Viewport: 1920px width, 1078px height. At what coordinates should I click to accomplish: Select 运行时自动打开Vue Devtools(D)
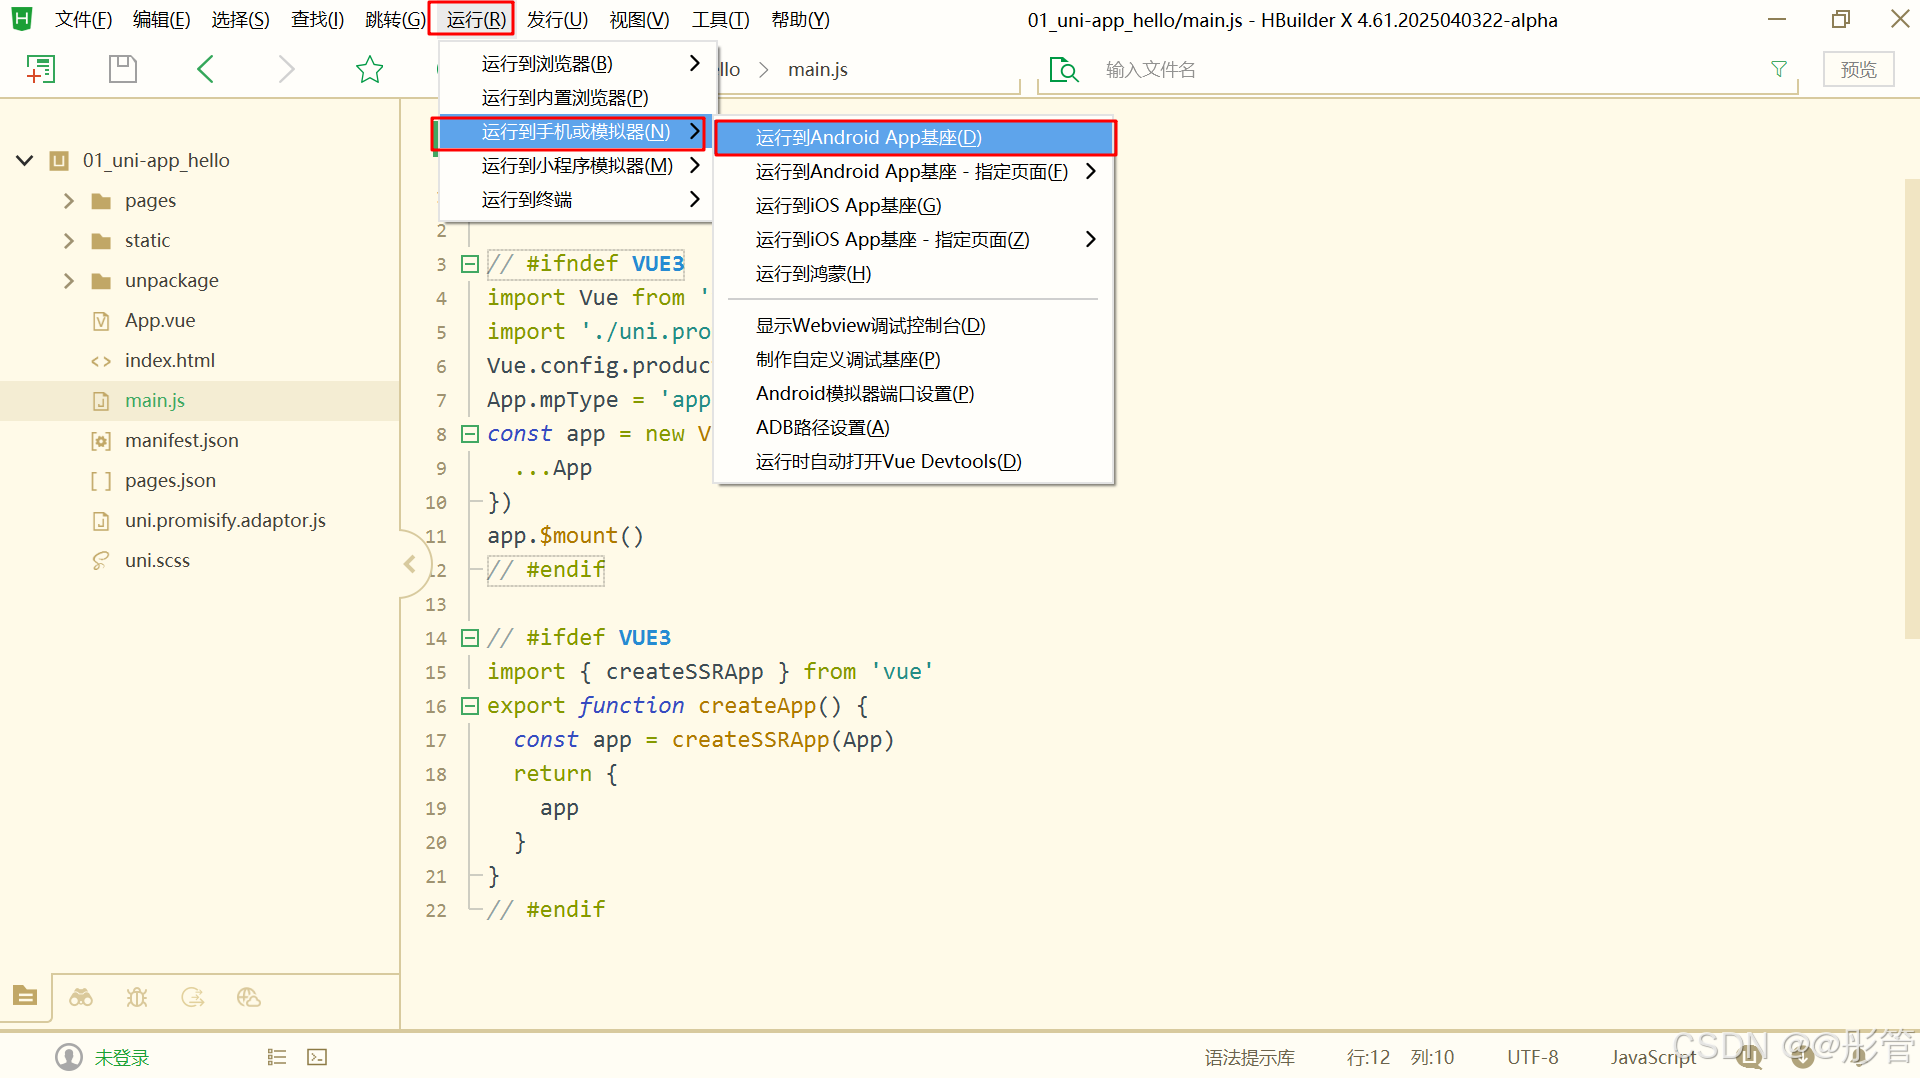pos(914,462)
